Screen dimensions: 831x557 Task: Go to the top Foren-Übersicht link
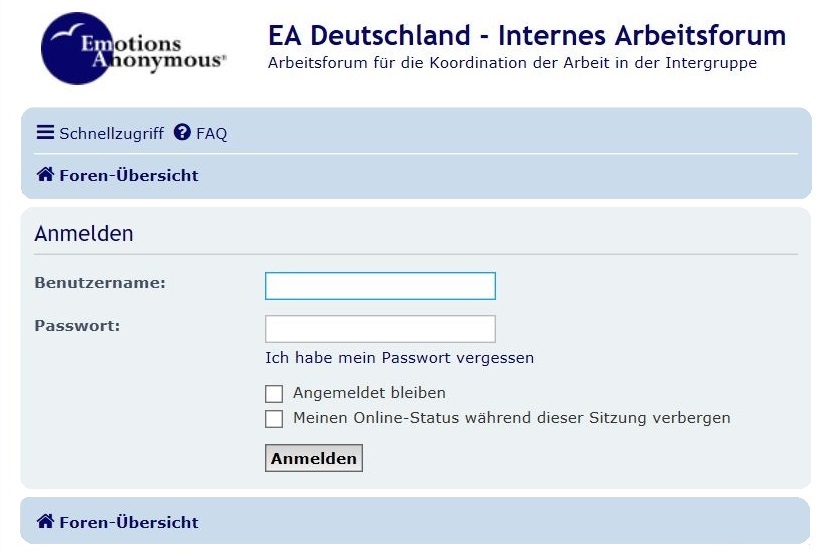click(129, 175)
